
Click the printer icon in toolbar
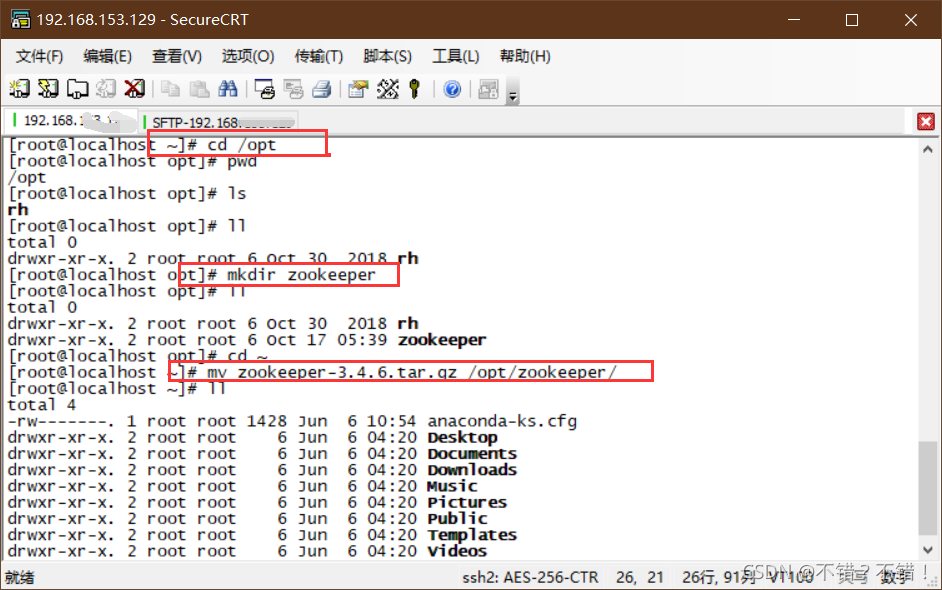click(322, 89)
